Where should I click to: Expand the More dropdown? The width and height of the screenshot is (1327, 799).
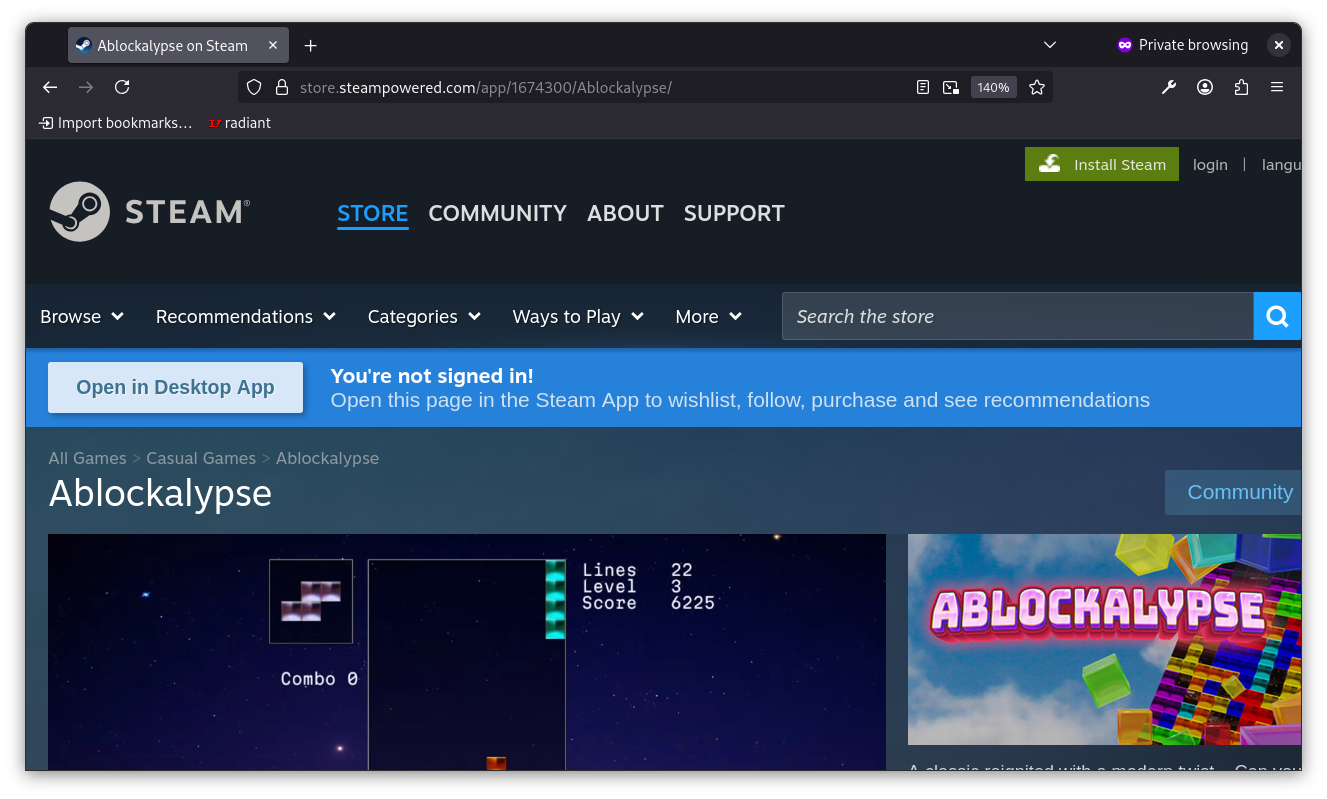pyautogui.click(x=709, y=316)
